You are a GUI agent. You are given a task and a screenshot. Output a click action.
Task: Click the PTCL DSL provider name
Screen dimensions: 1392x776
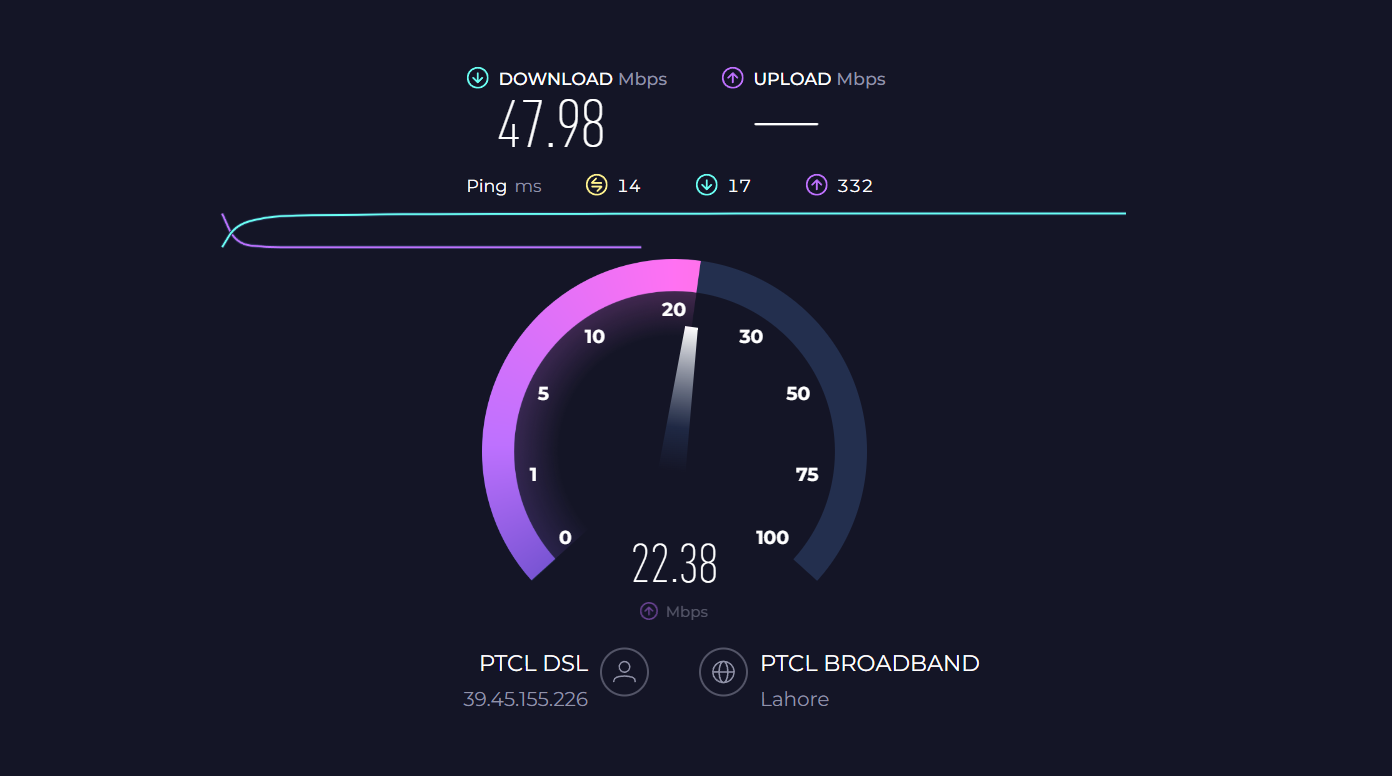pyautogui.click(x=534, y=663)
